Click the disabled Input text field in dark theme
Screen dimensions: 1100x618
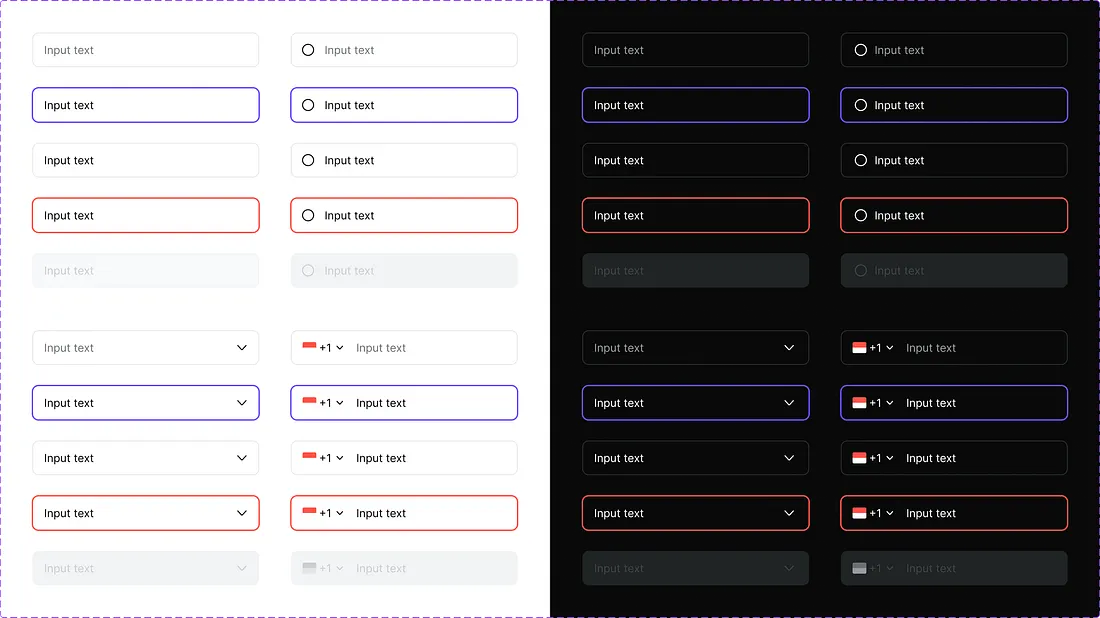pyautogui.click(x=695, y=270)
